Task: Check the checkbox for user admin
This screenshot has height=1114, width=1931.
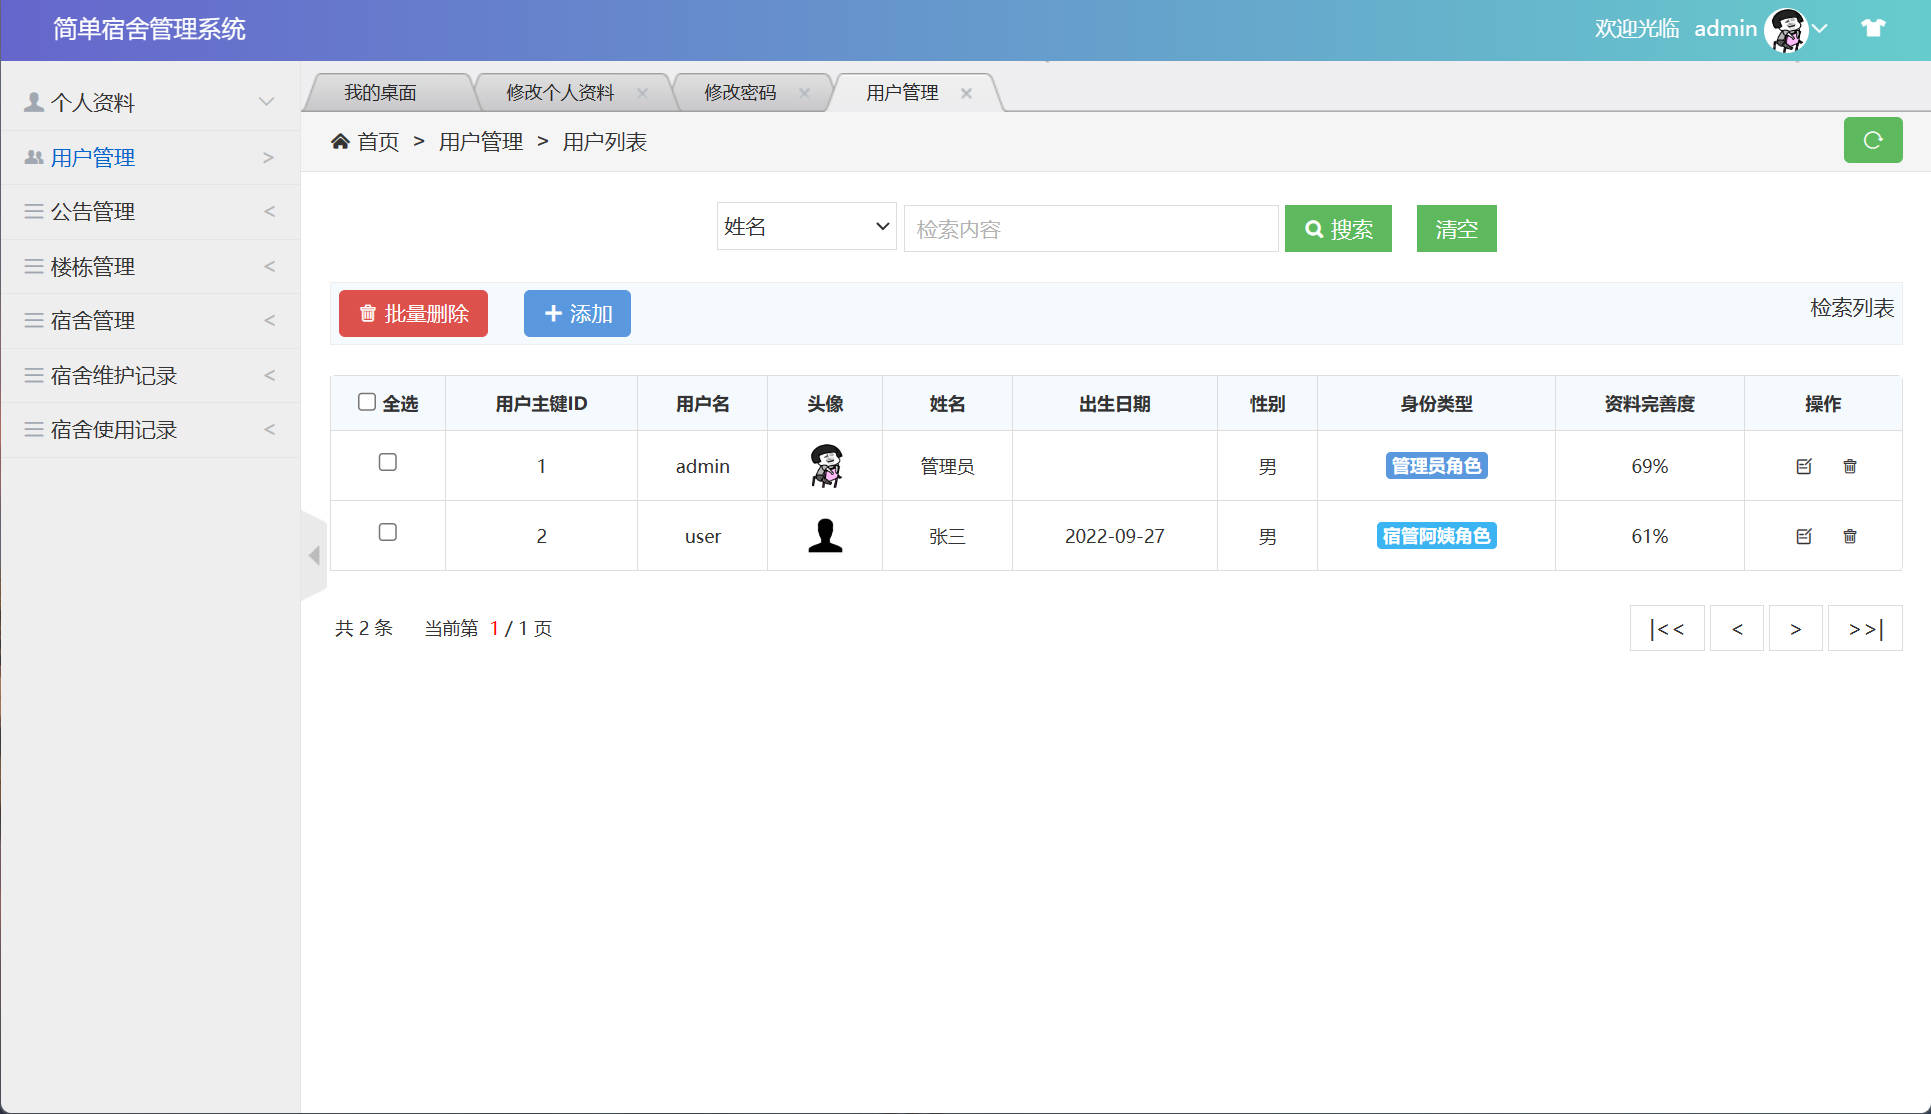Action: pos(387,462)
